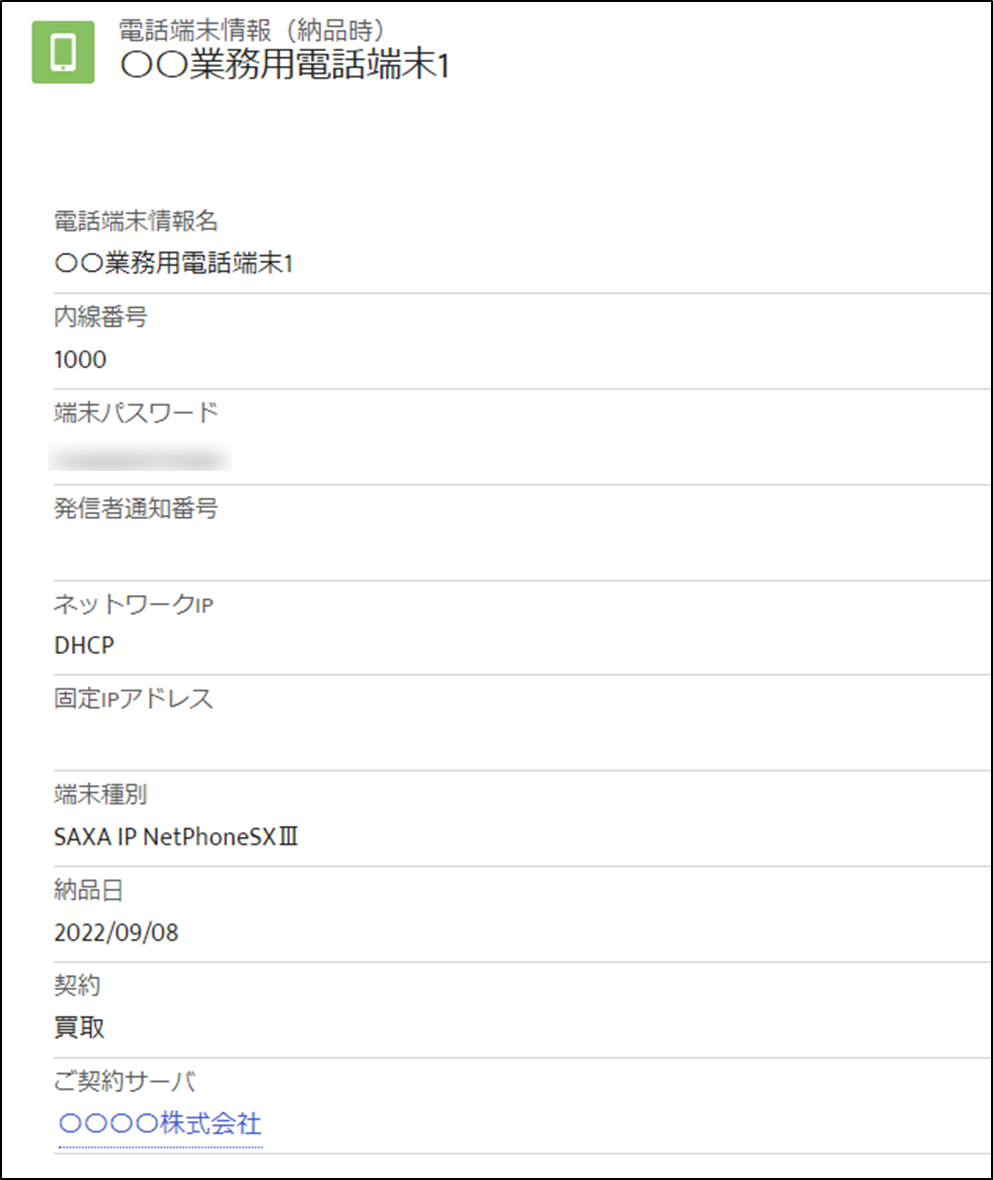Screen dimensions: 993x1180
Task: Click the 内線番号 value 1000
Action: point(80,359)
